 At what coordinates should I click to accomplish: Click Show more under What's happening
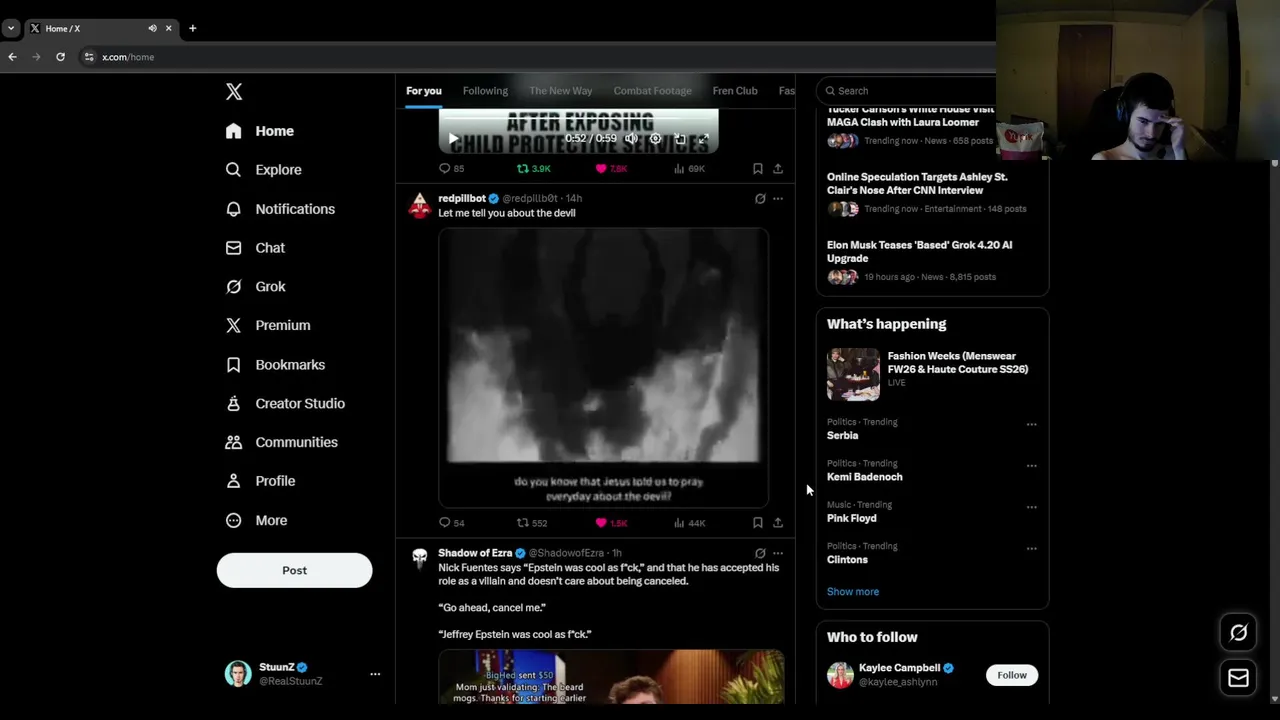853,592
